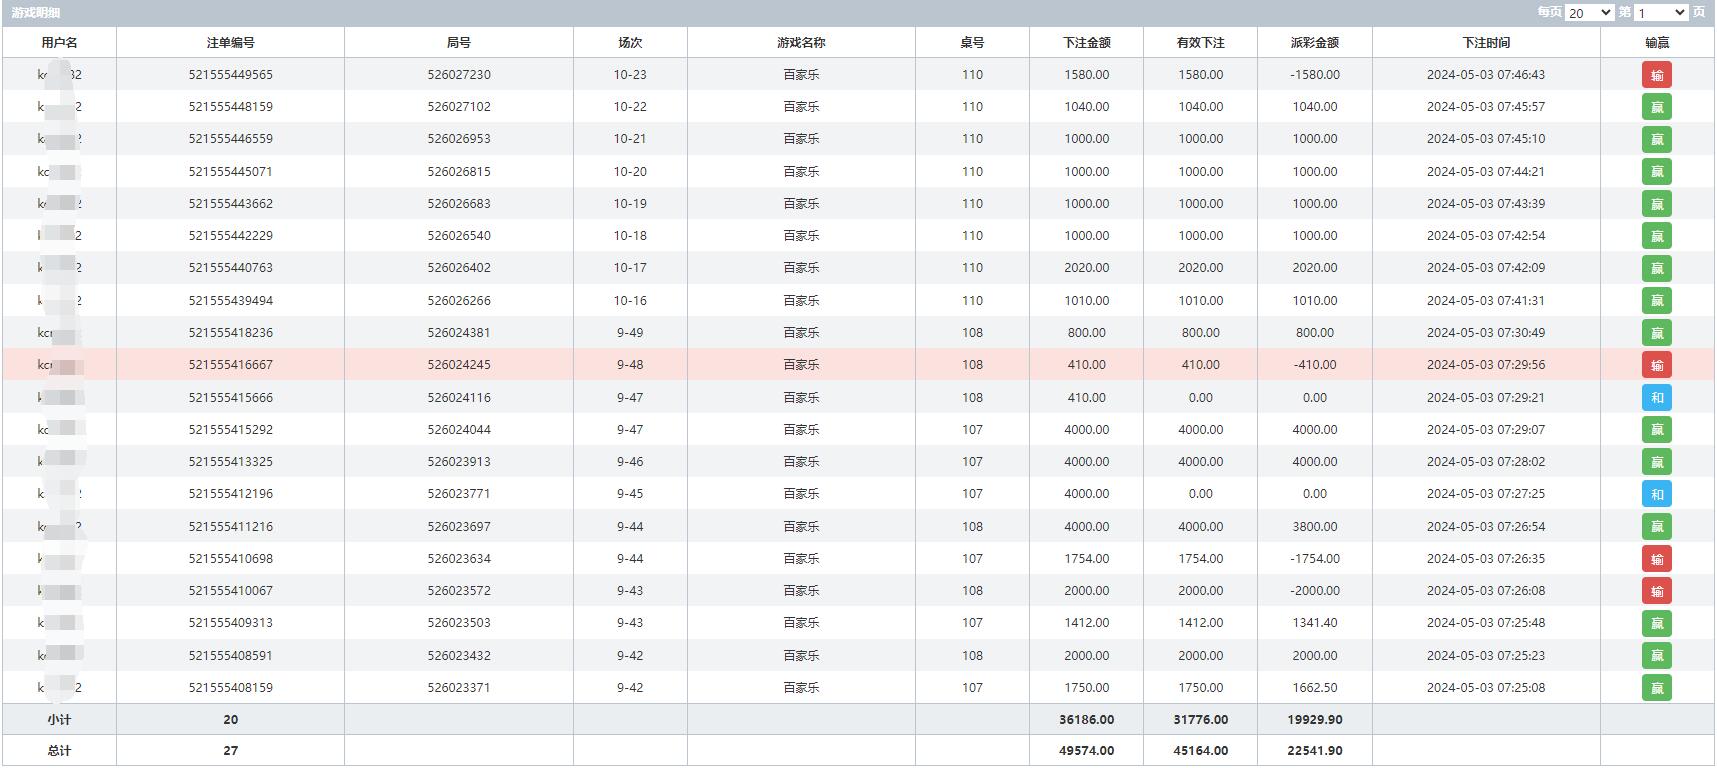Click payout amount 3800.00
This screenshot has height=768, width=1717.
coord(1314,527)
